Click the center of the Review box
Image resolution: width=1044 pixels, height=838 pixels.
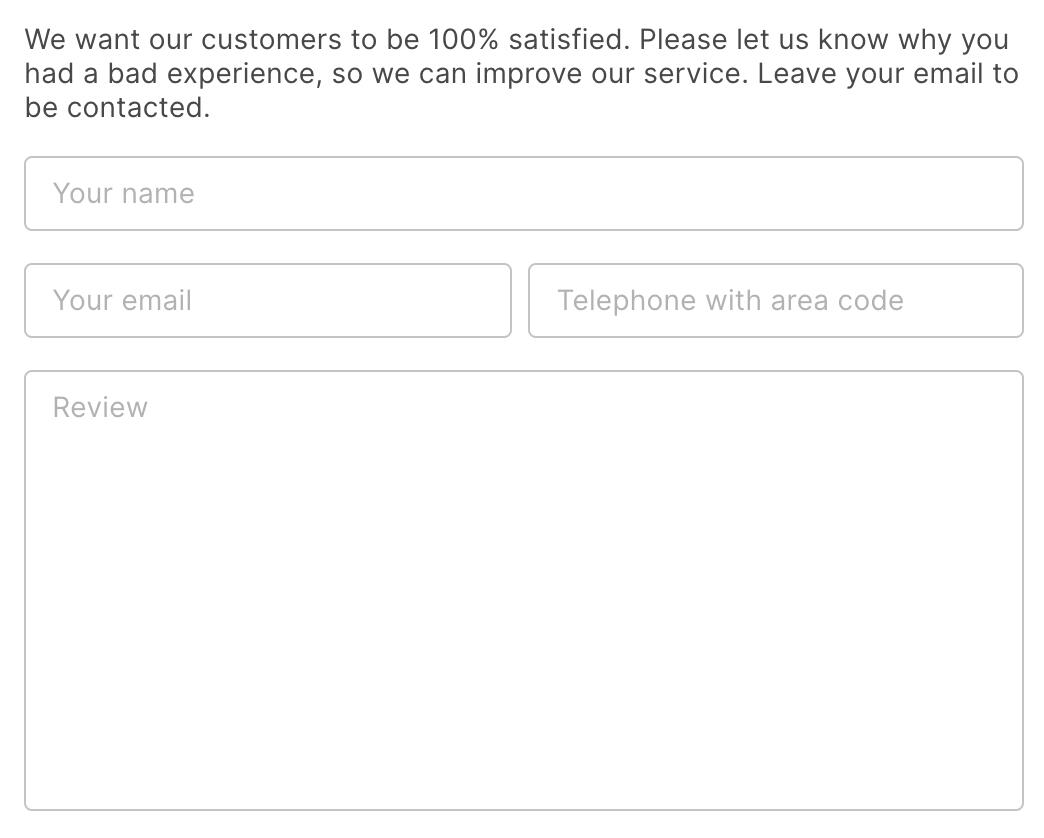523,590
